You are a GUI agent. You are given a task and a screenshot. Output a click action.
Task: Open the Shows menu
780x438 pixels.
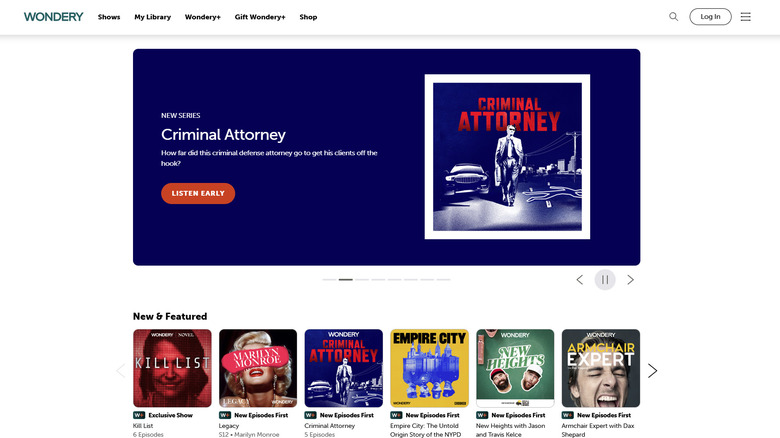pyautogui.click(x=109, y=16)
